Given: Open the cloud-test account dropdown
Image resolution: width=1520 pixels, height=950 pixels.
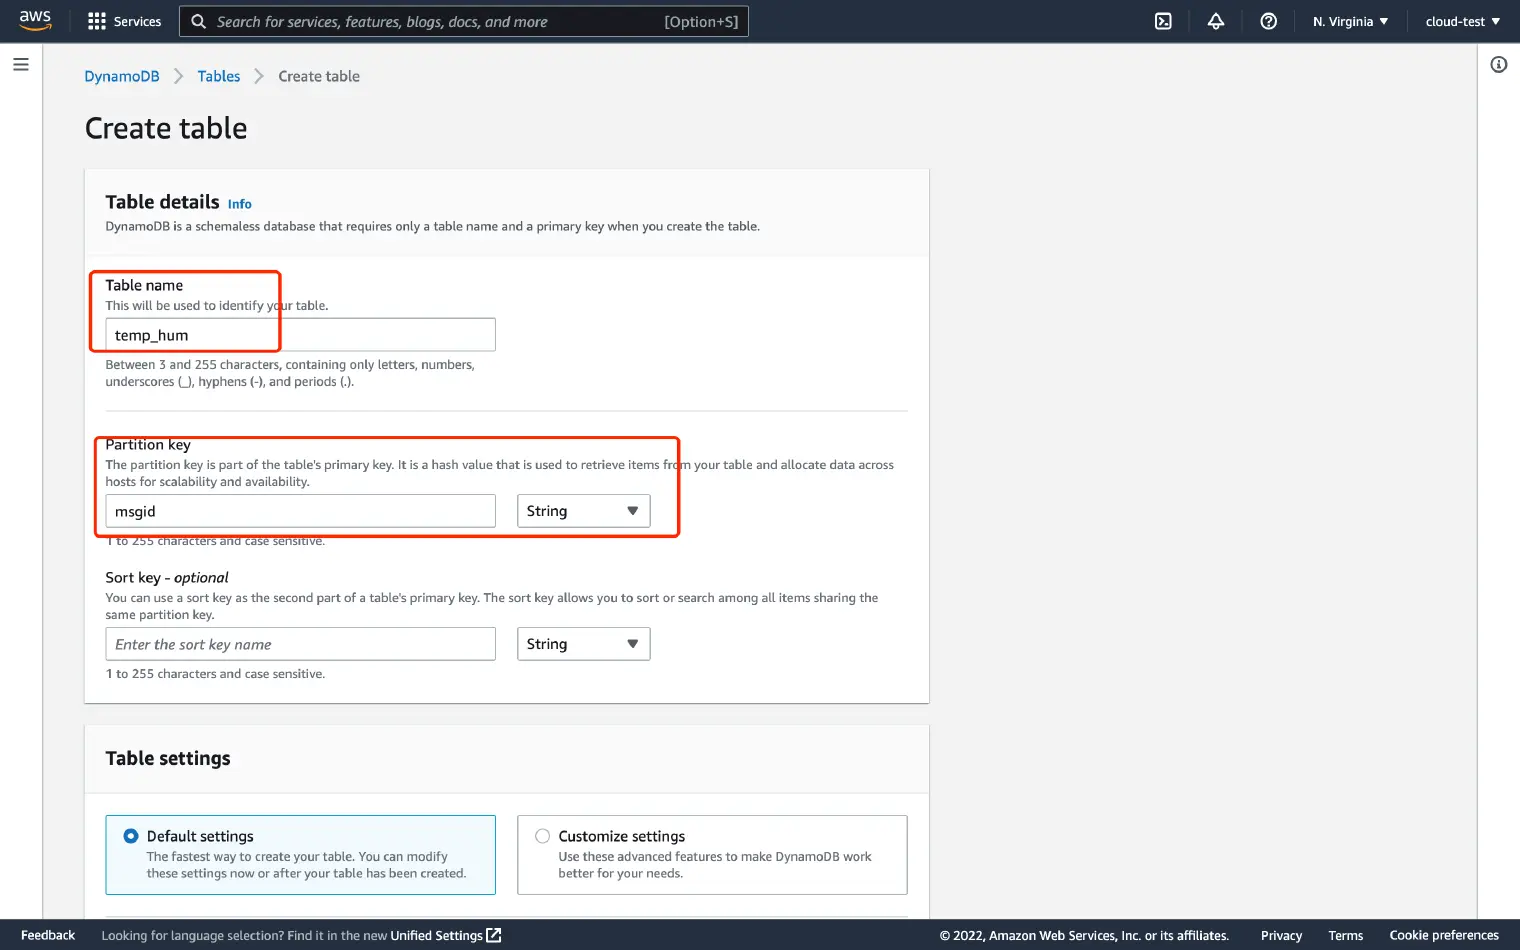Looking at the screenshot, I should tap(1463, 21).
